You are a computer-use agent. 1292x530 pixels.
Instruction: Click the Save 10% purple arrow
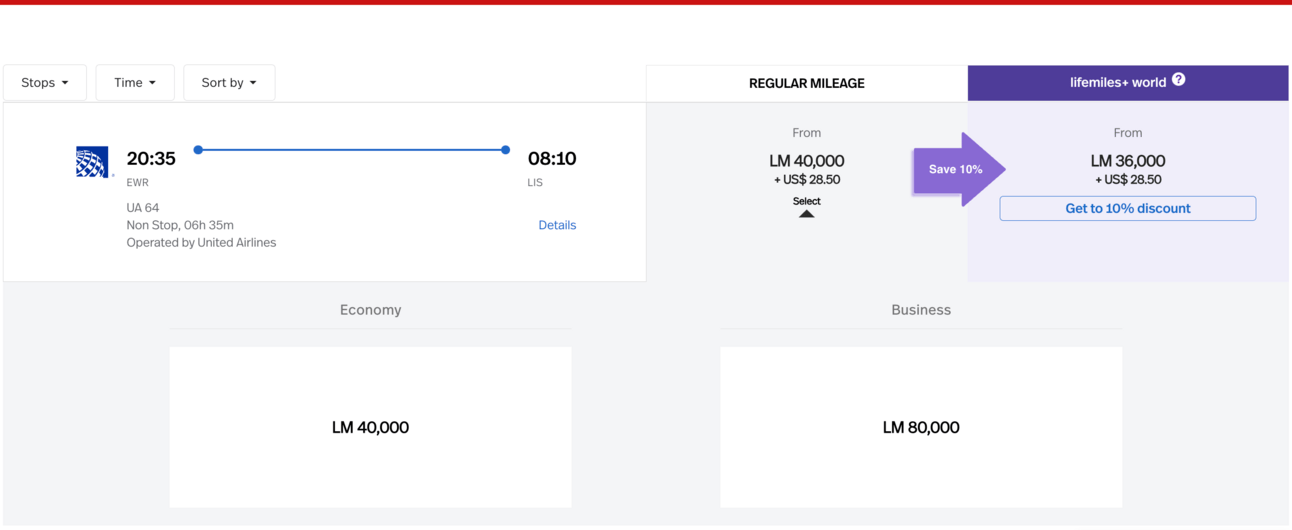(959, 169)
